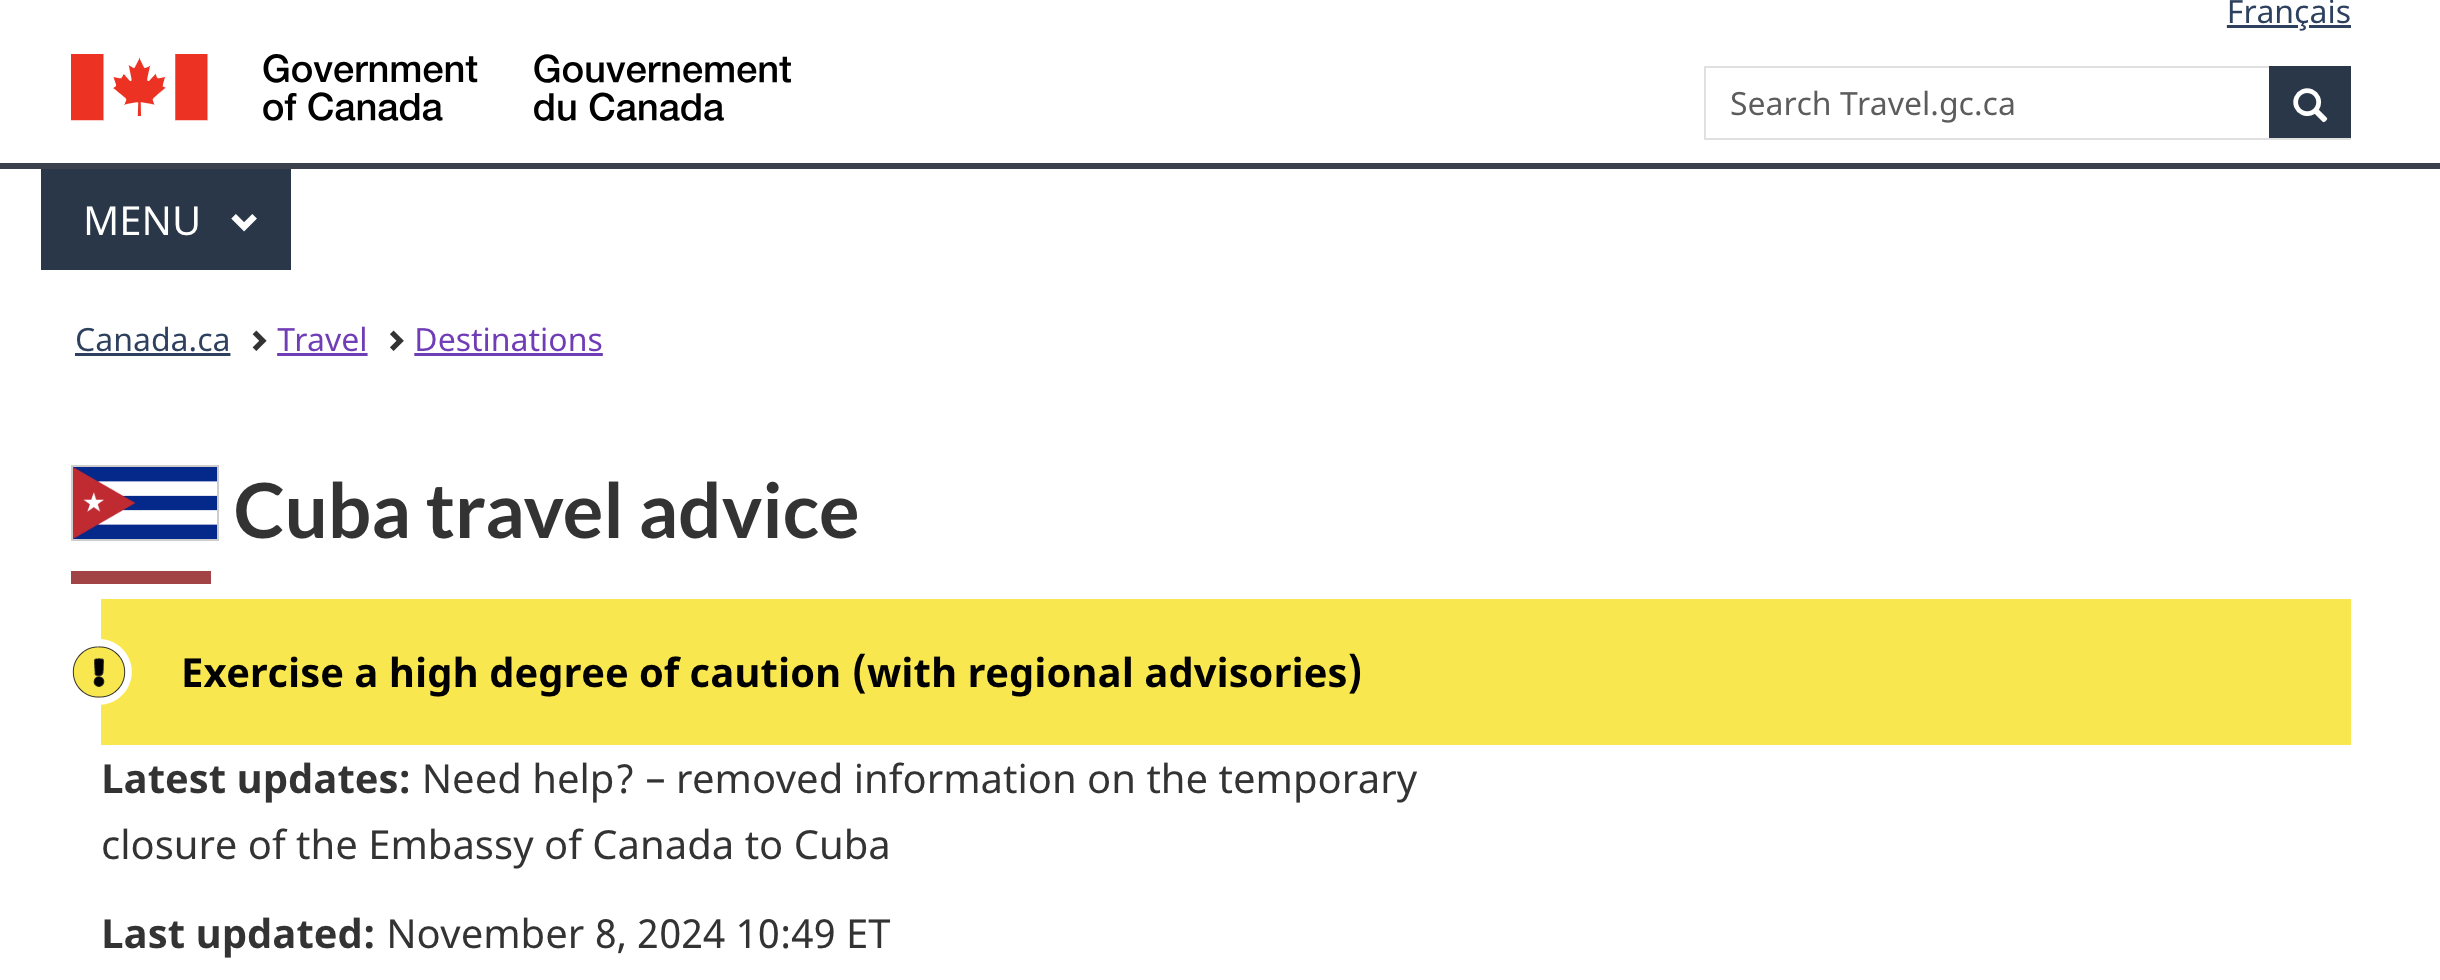
Task: Focus the Search Travel.gc.ca input field
Action: 1985,103
